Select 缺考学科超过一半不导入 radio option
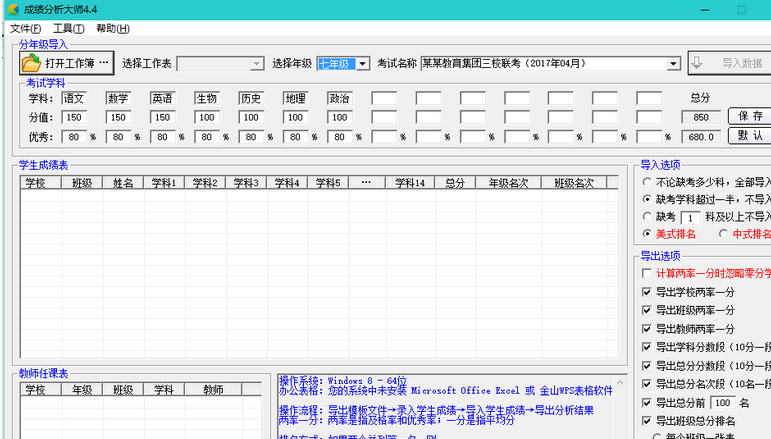Screen dimensions: 771x439 [647, 199]
